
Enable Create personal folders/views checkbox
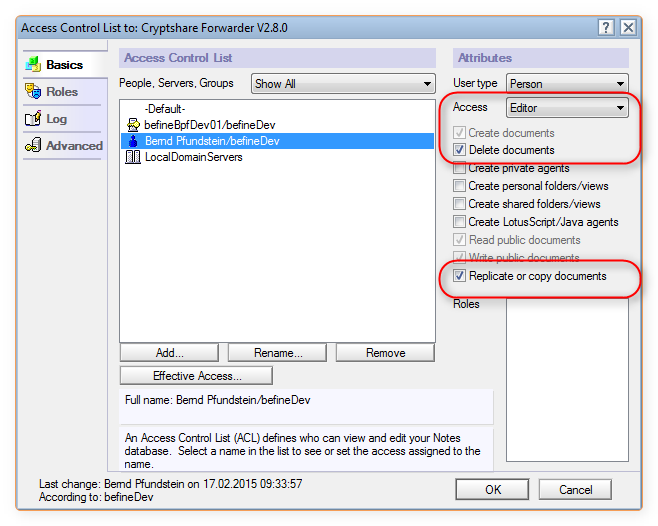coord(460,186)
